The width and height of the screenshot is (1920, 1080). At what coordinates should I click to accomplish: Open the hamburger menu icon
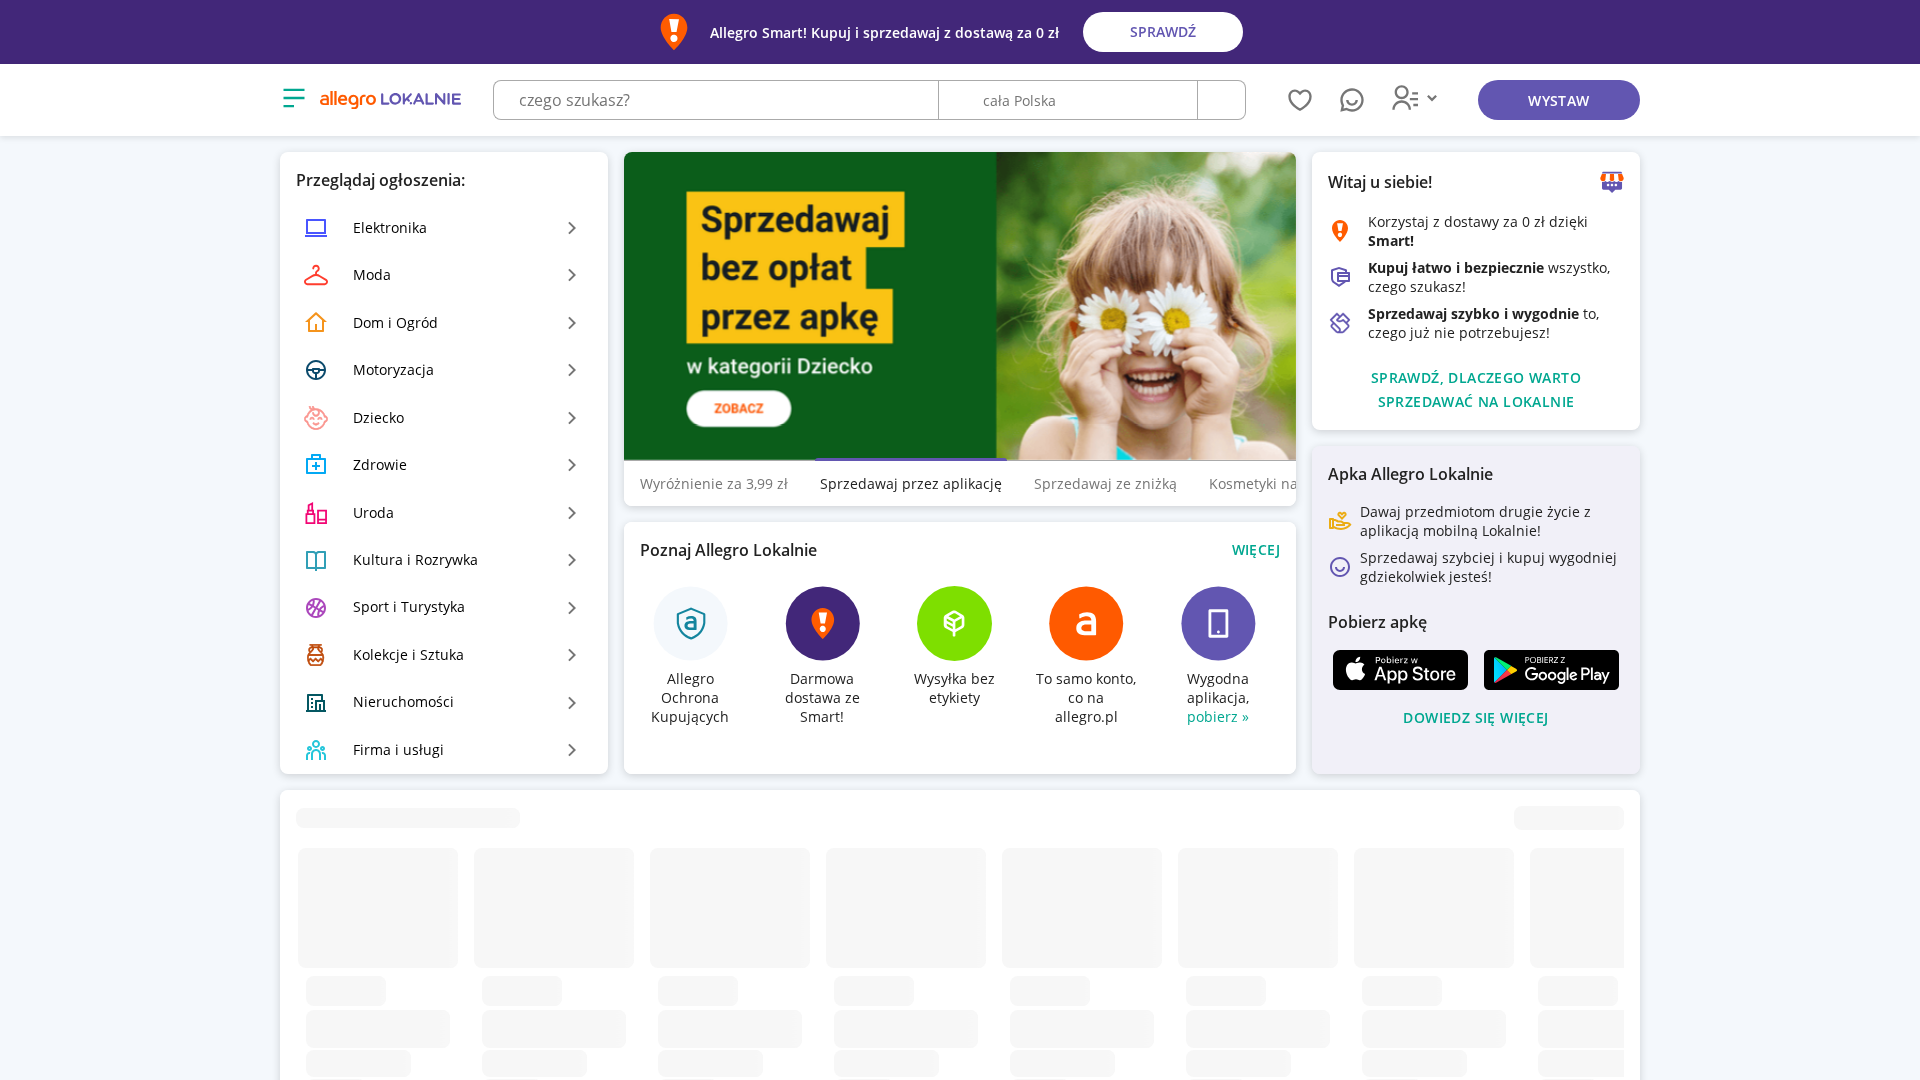tap(294, 98)
